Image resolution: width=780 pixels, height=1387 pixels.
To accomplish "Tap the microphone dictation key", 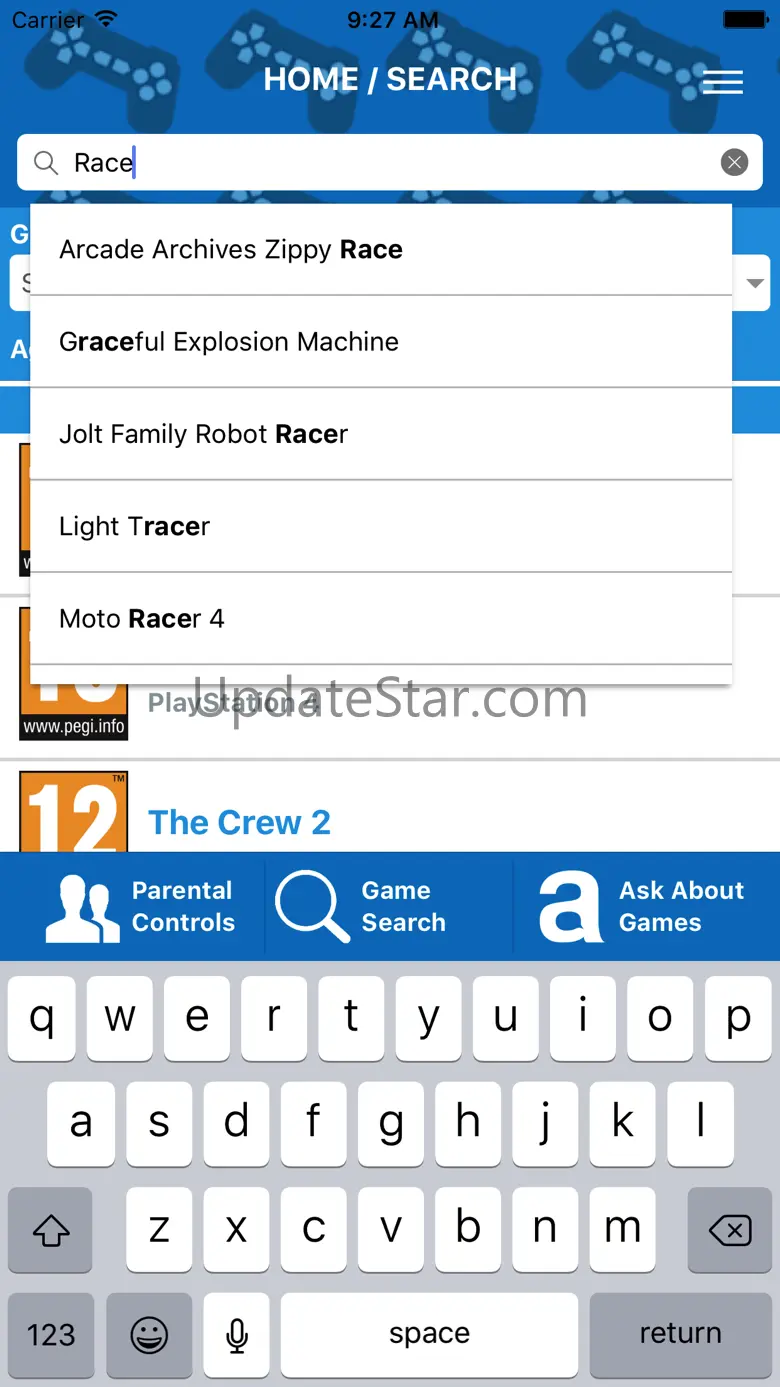I will pyautogui.click(x=237, y=1334).
